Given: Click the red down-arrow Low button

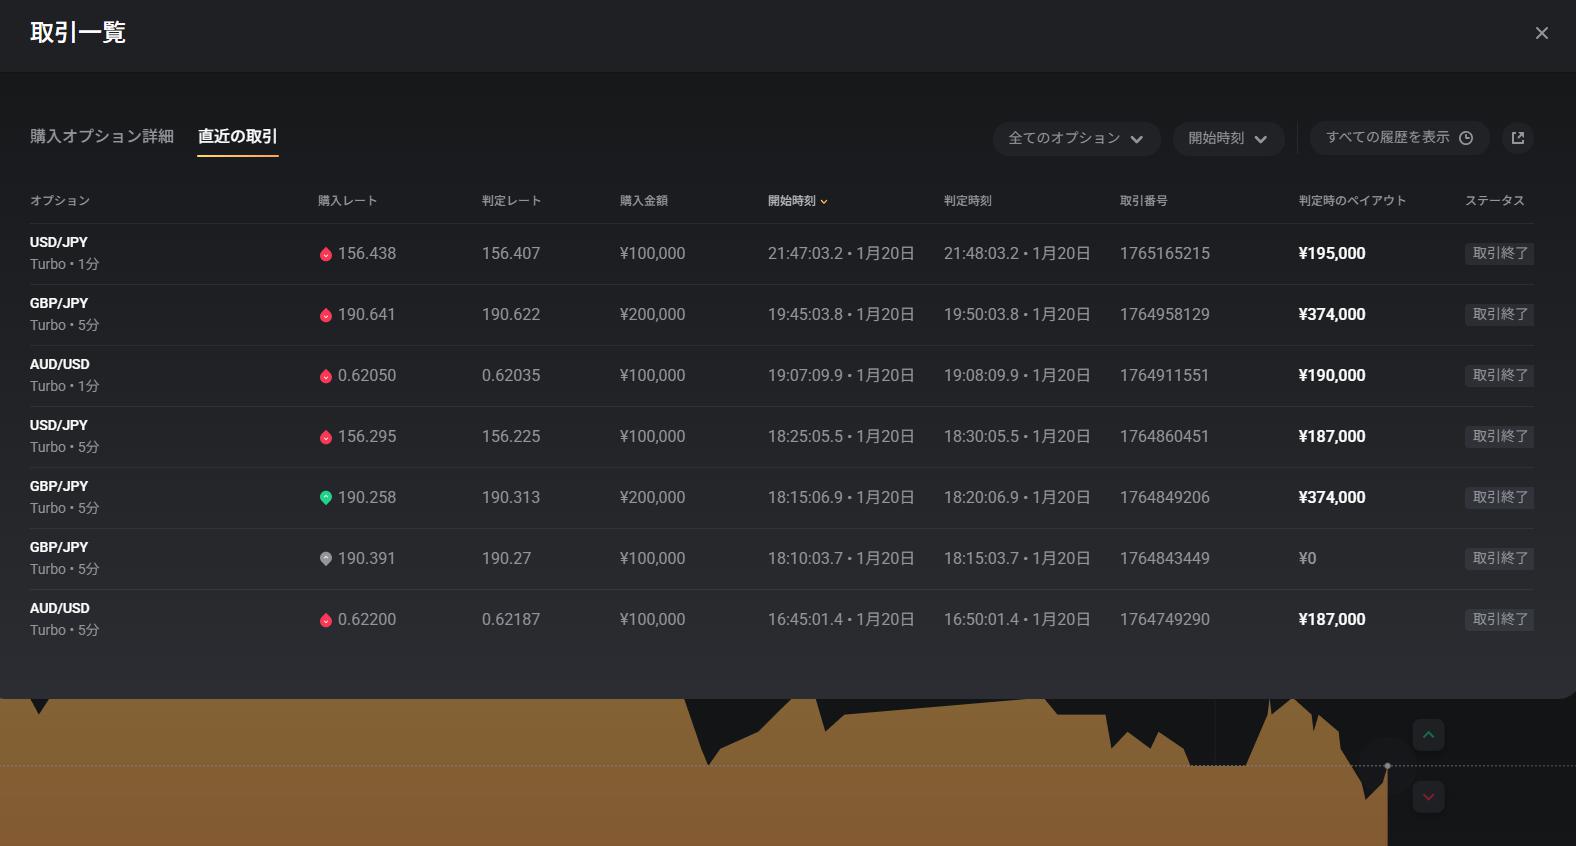Looking at the screenshot, I should (x=1428, y=797).
